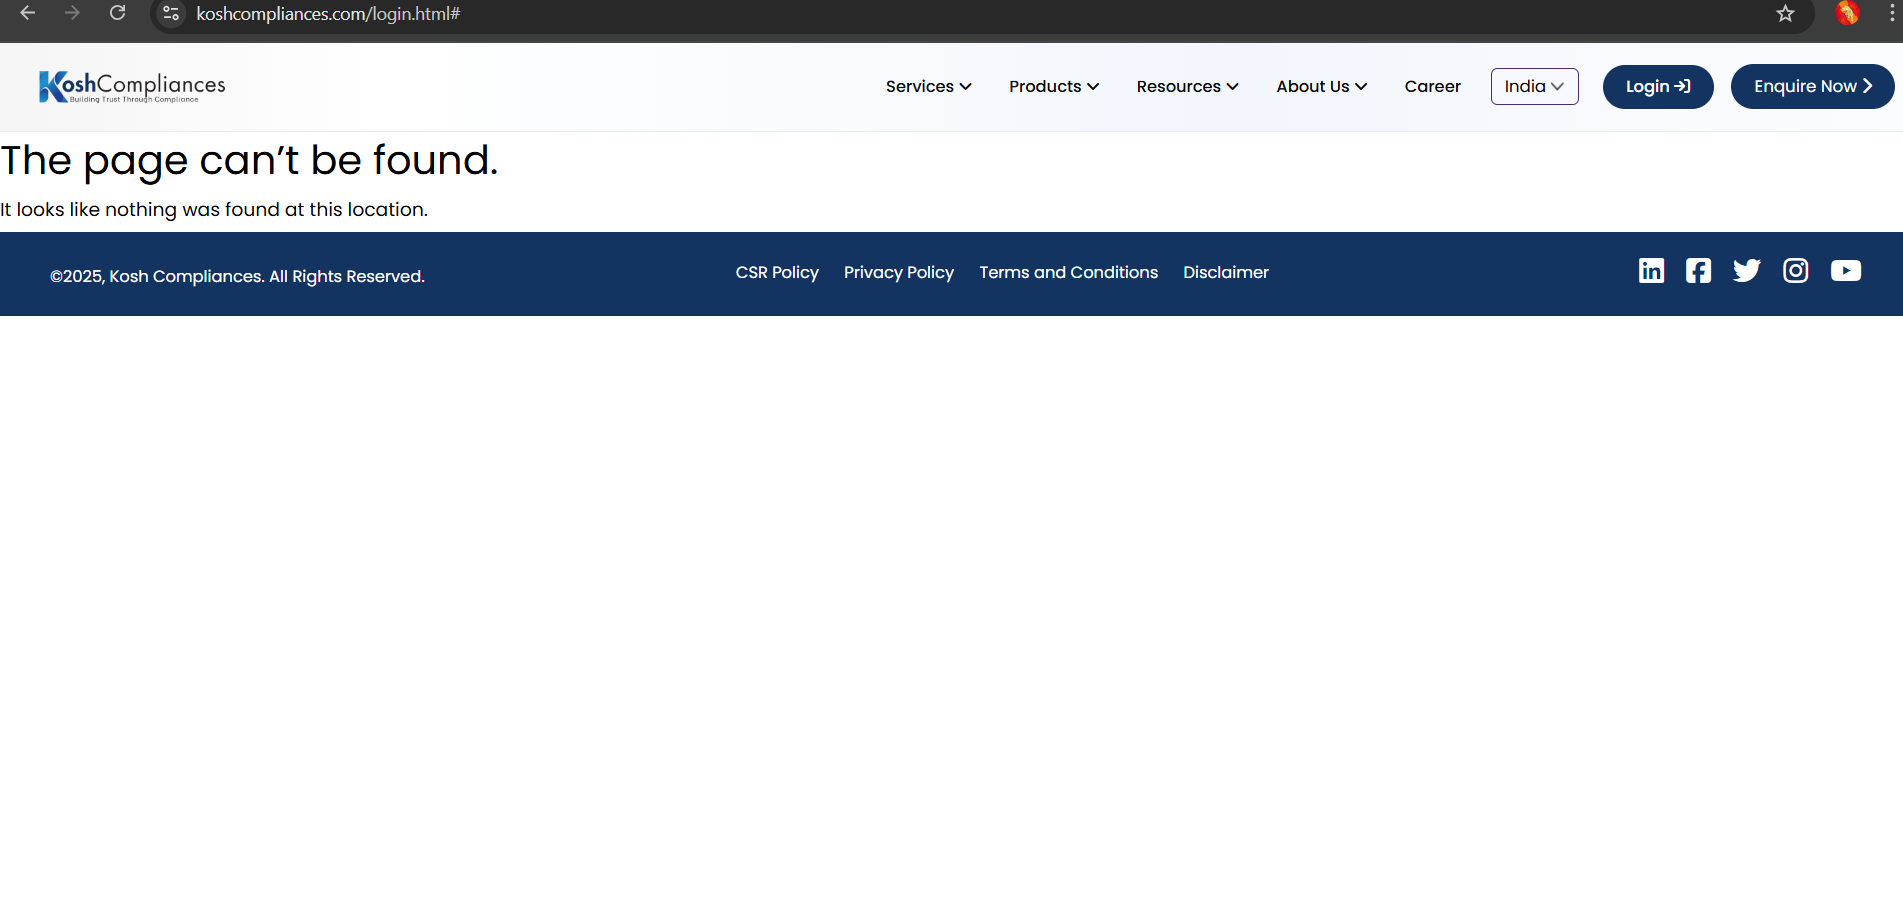This screenshot has width=1903, height=921.
Task: Open the LinkedIn footer icon
Action: tap(1651, 271)
